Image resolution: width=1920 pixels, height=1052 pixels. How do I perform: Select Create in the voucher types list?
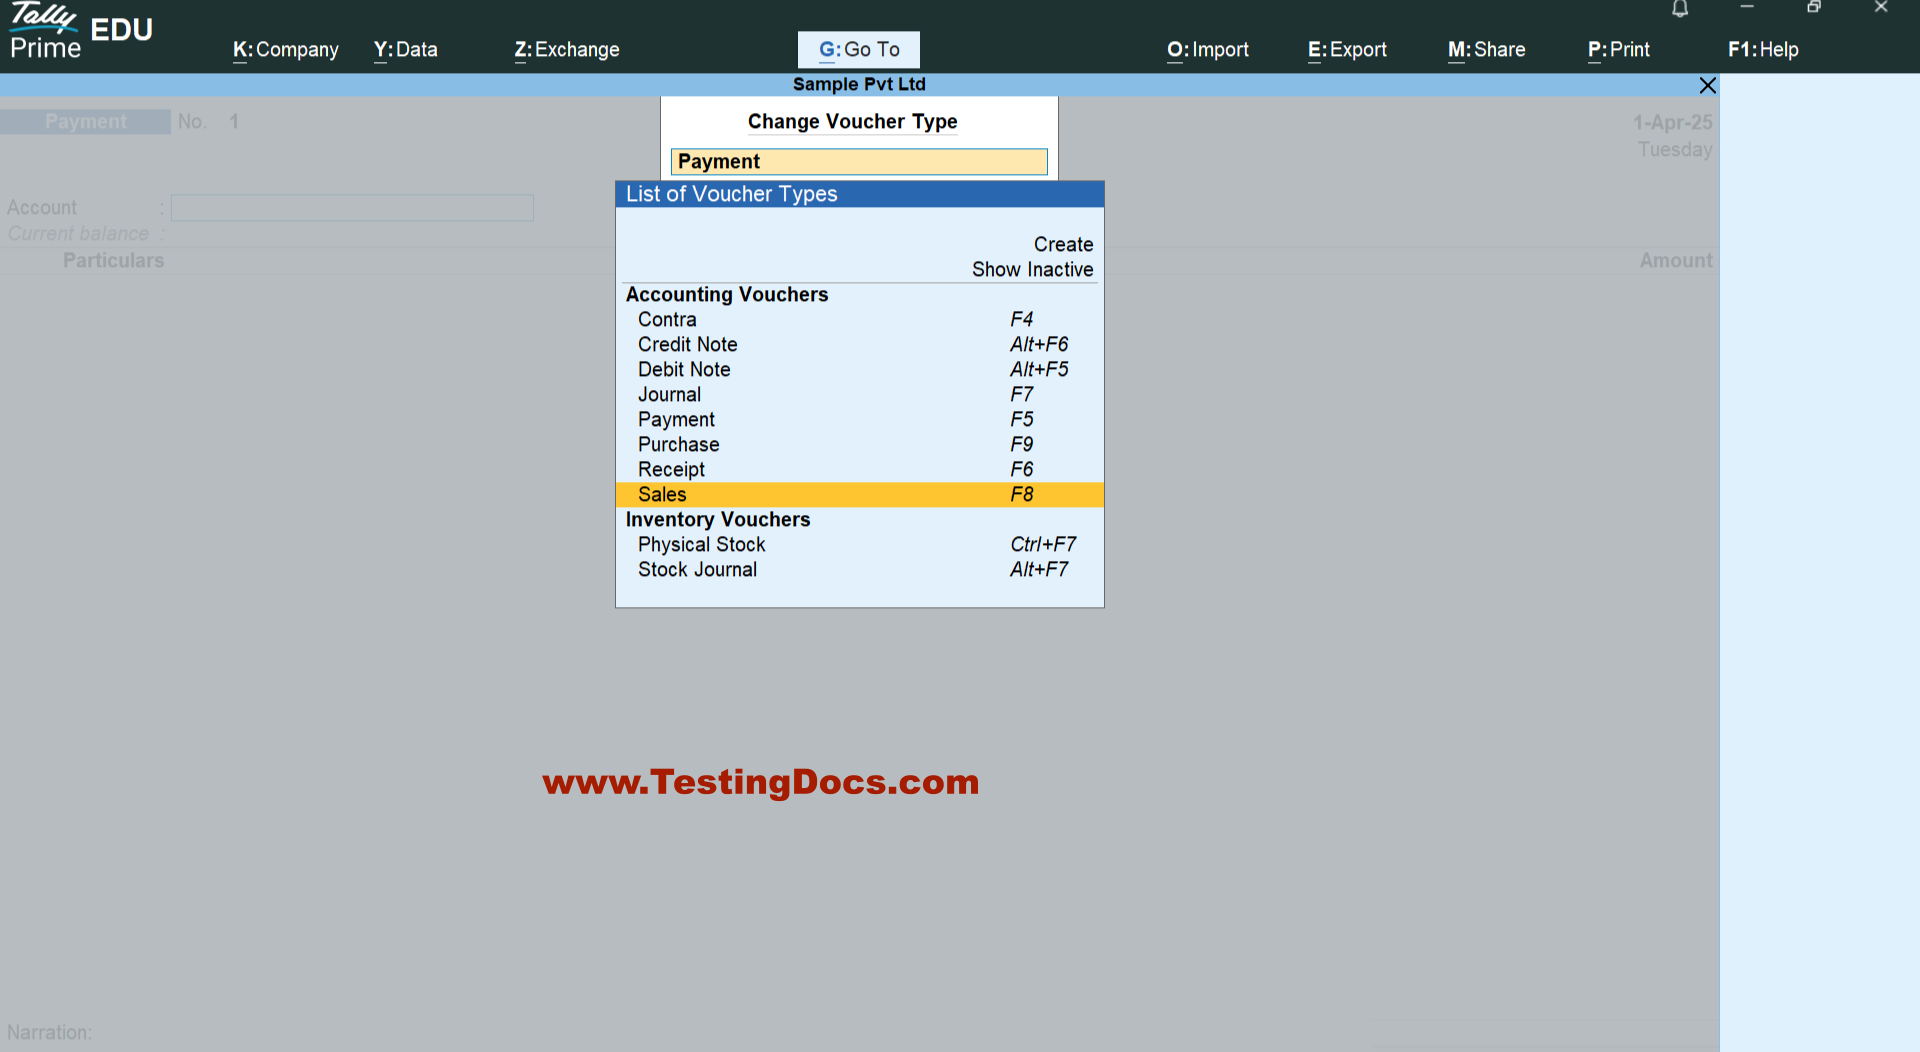coord(1063,245)
